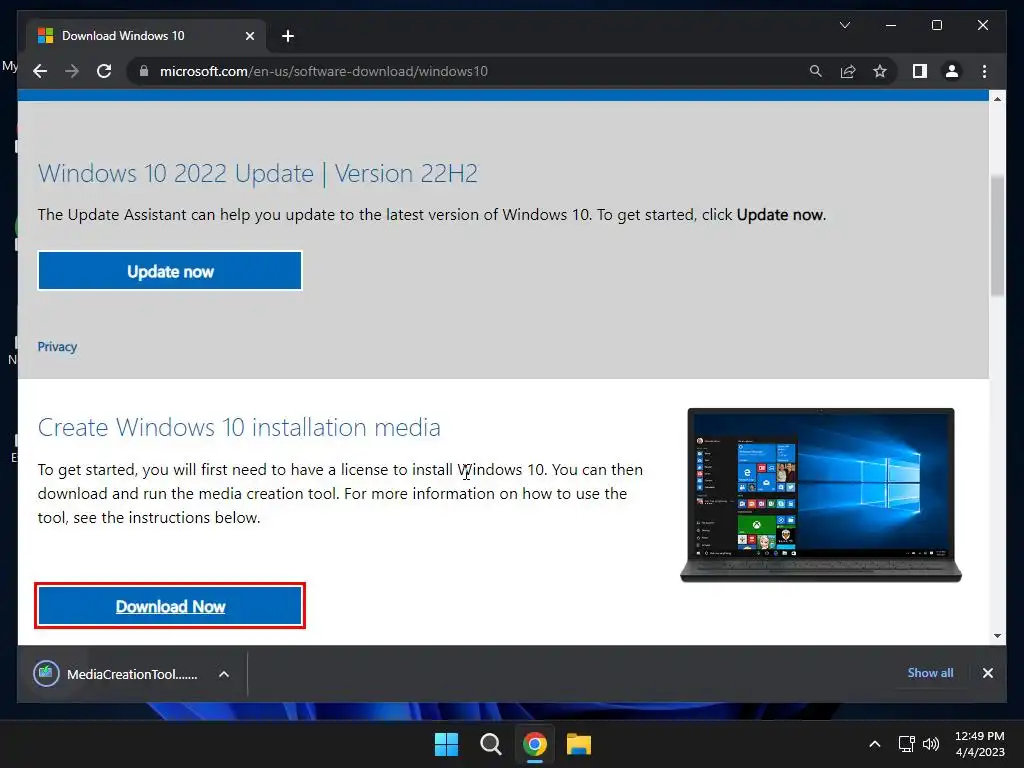Reload the Download Windows 10 page
The image size is (1024, 768).
104,71
